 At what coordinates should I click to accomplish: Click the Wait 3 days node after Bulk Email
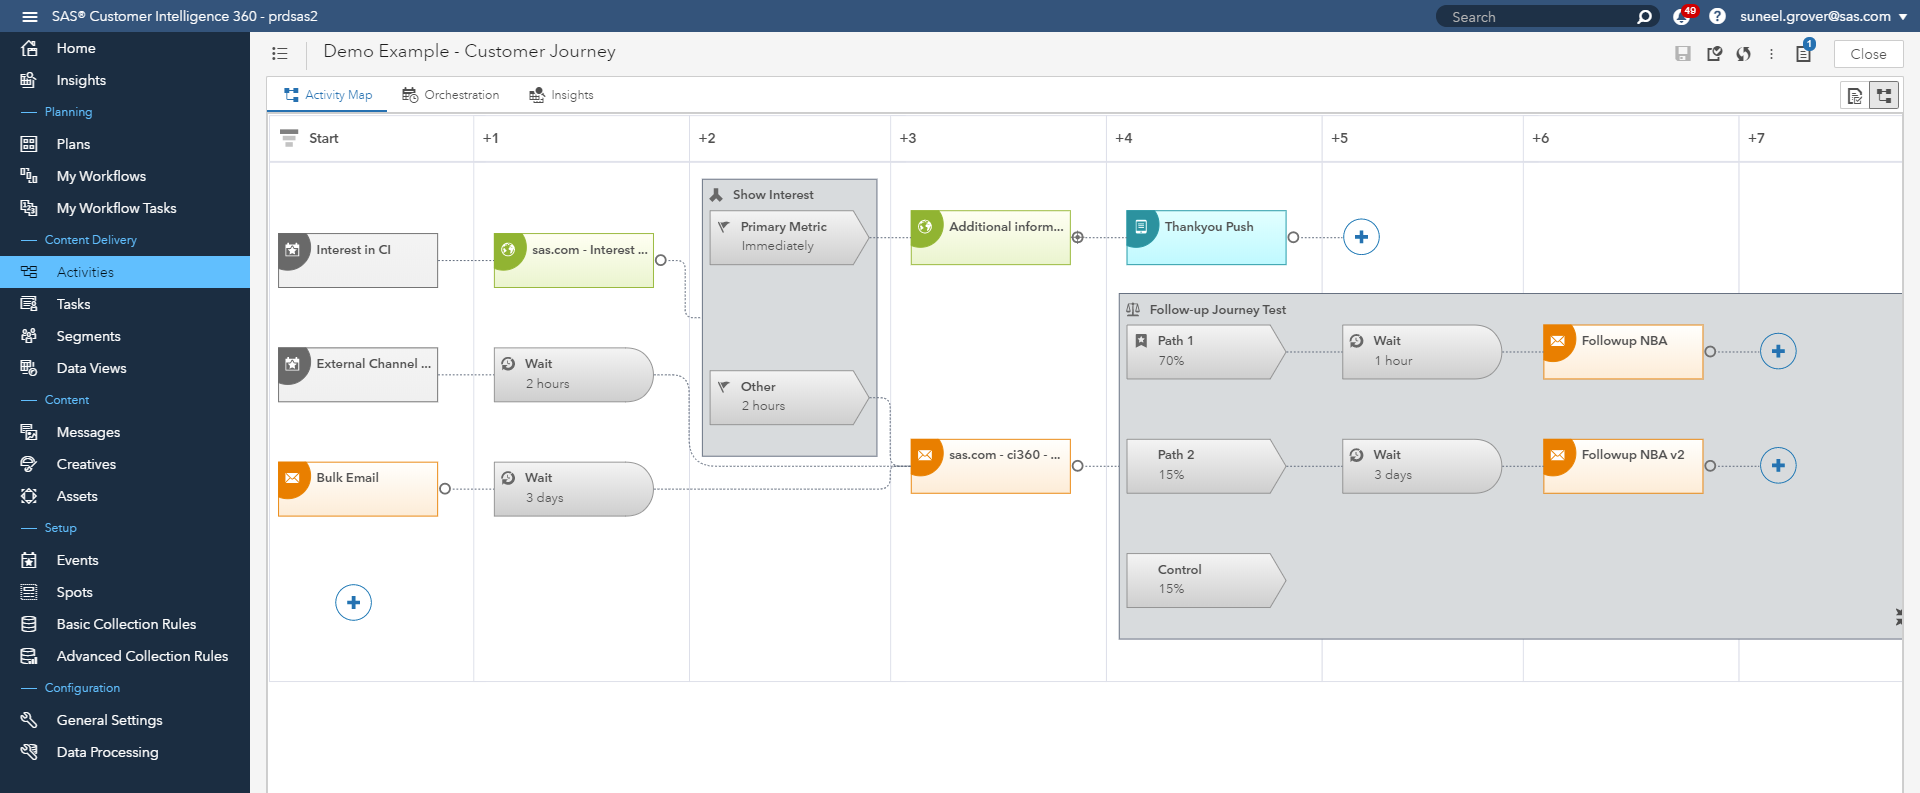574,489
